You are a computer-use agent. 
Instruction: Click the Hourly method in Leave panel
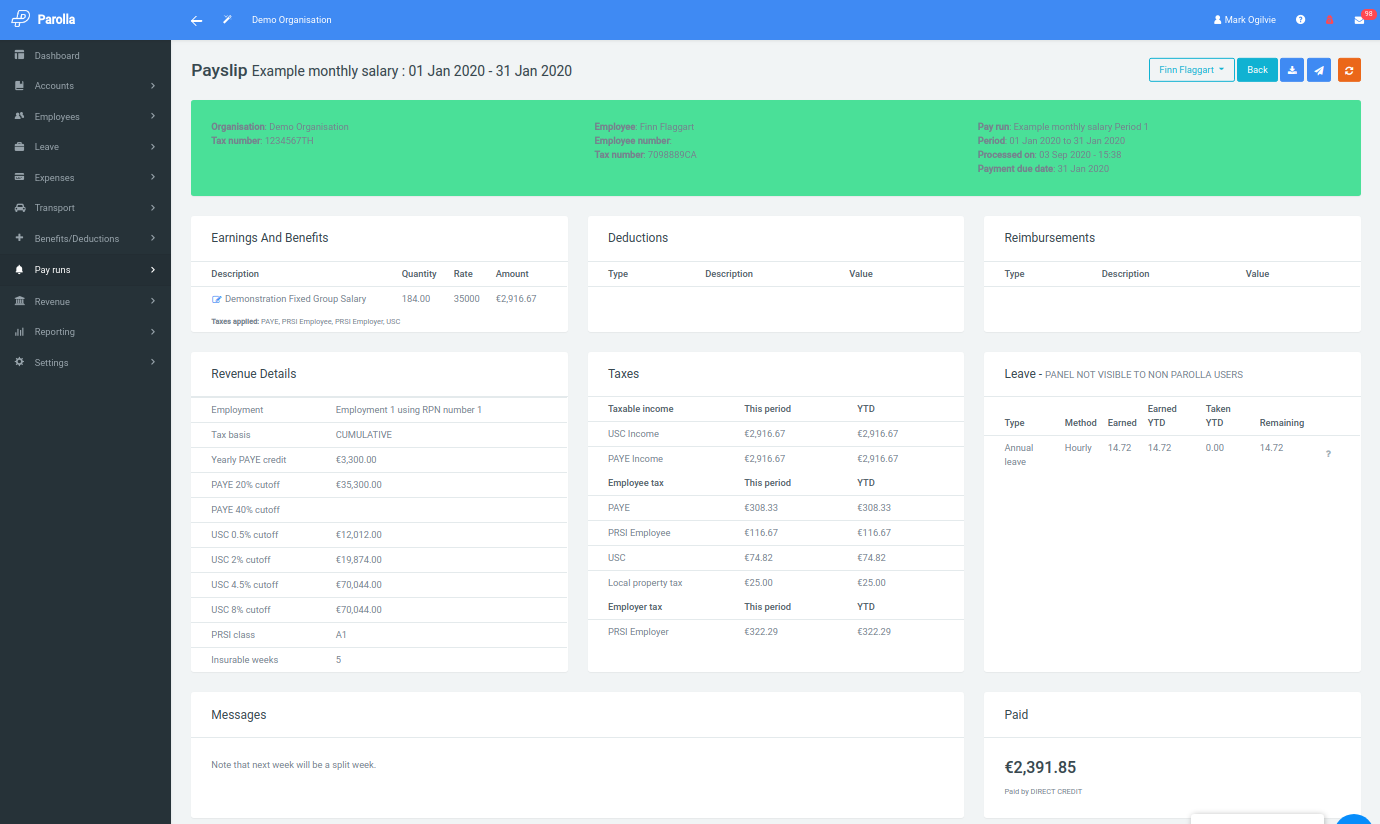1078,448
